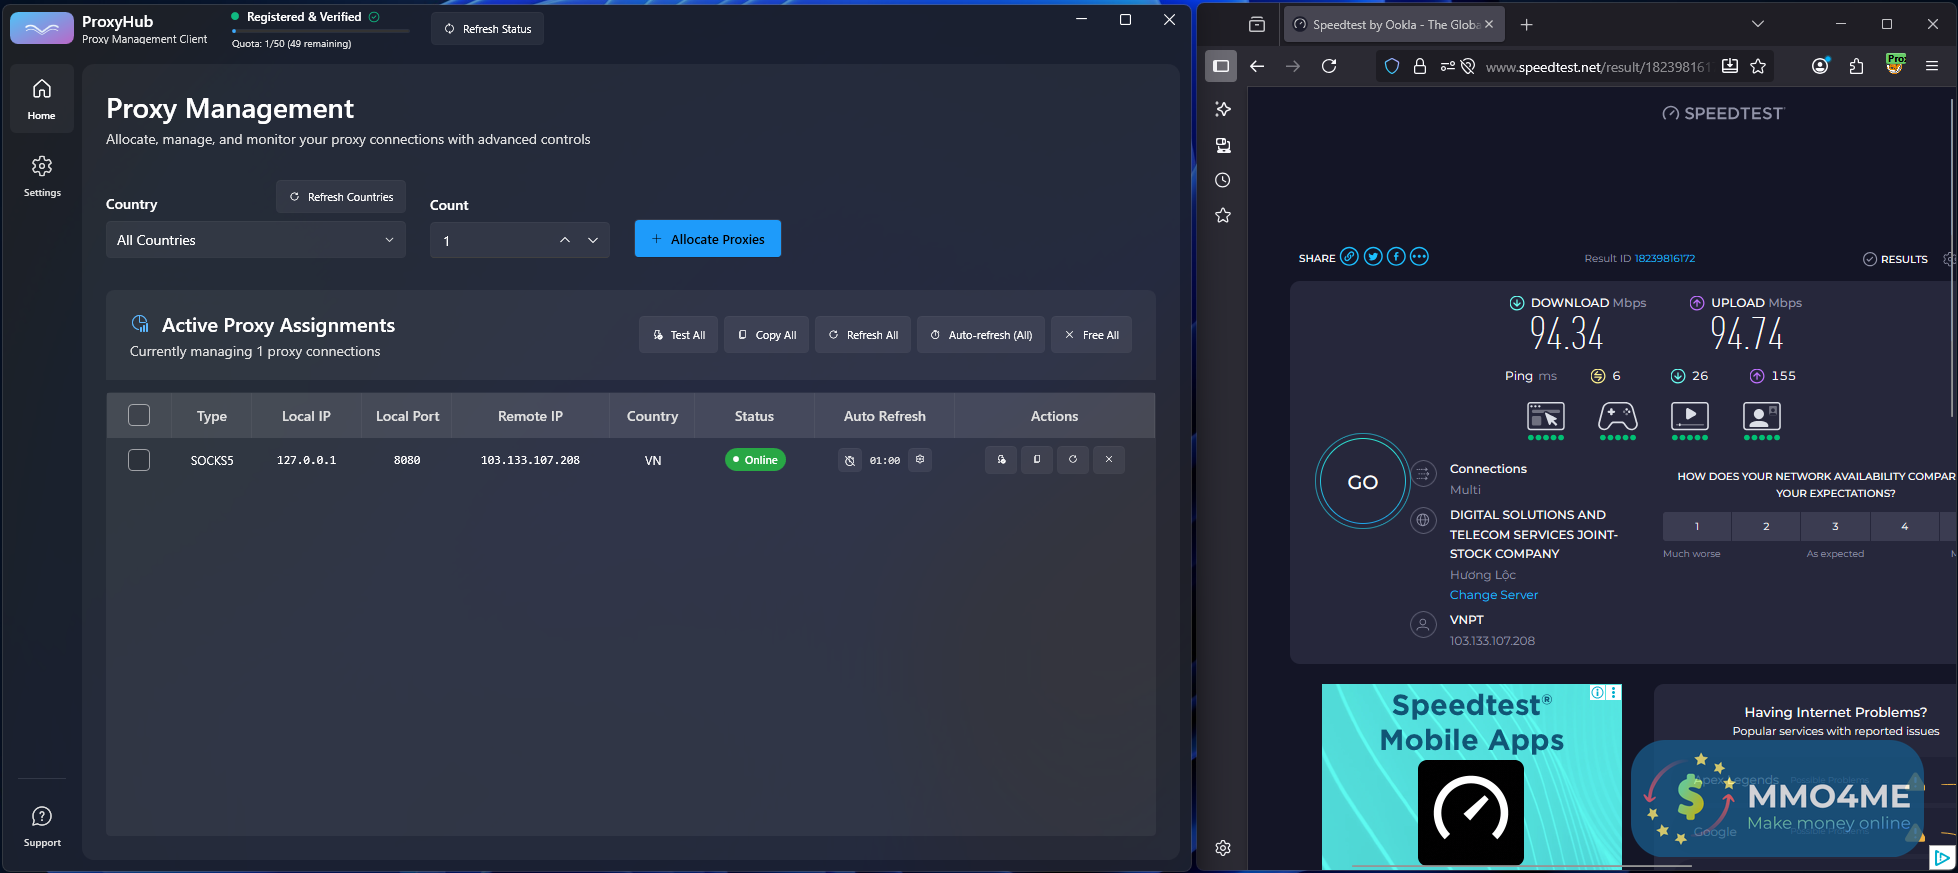Open auto-refresh timer settings gear in row
Viewport: 1958px width, 873px height.
[920, 460]
